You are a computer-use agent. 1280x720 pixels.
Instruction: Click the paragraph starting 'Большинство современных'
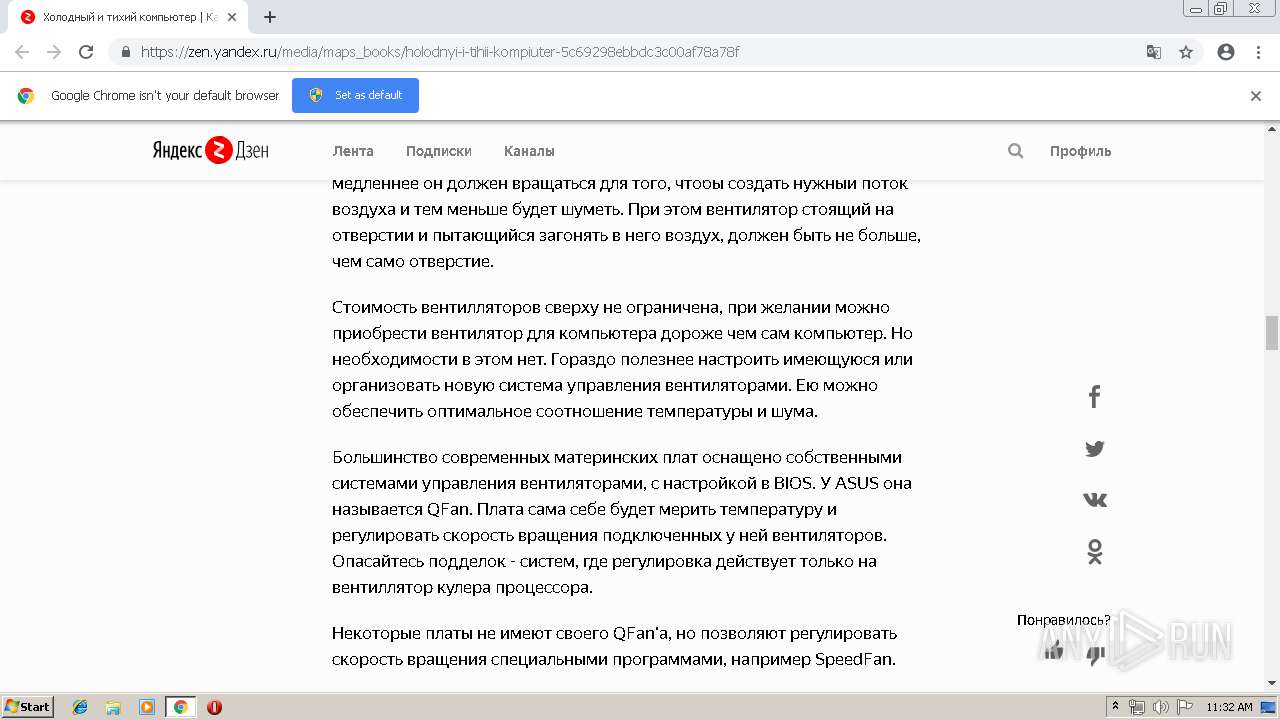622,522
